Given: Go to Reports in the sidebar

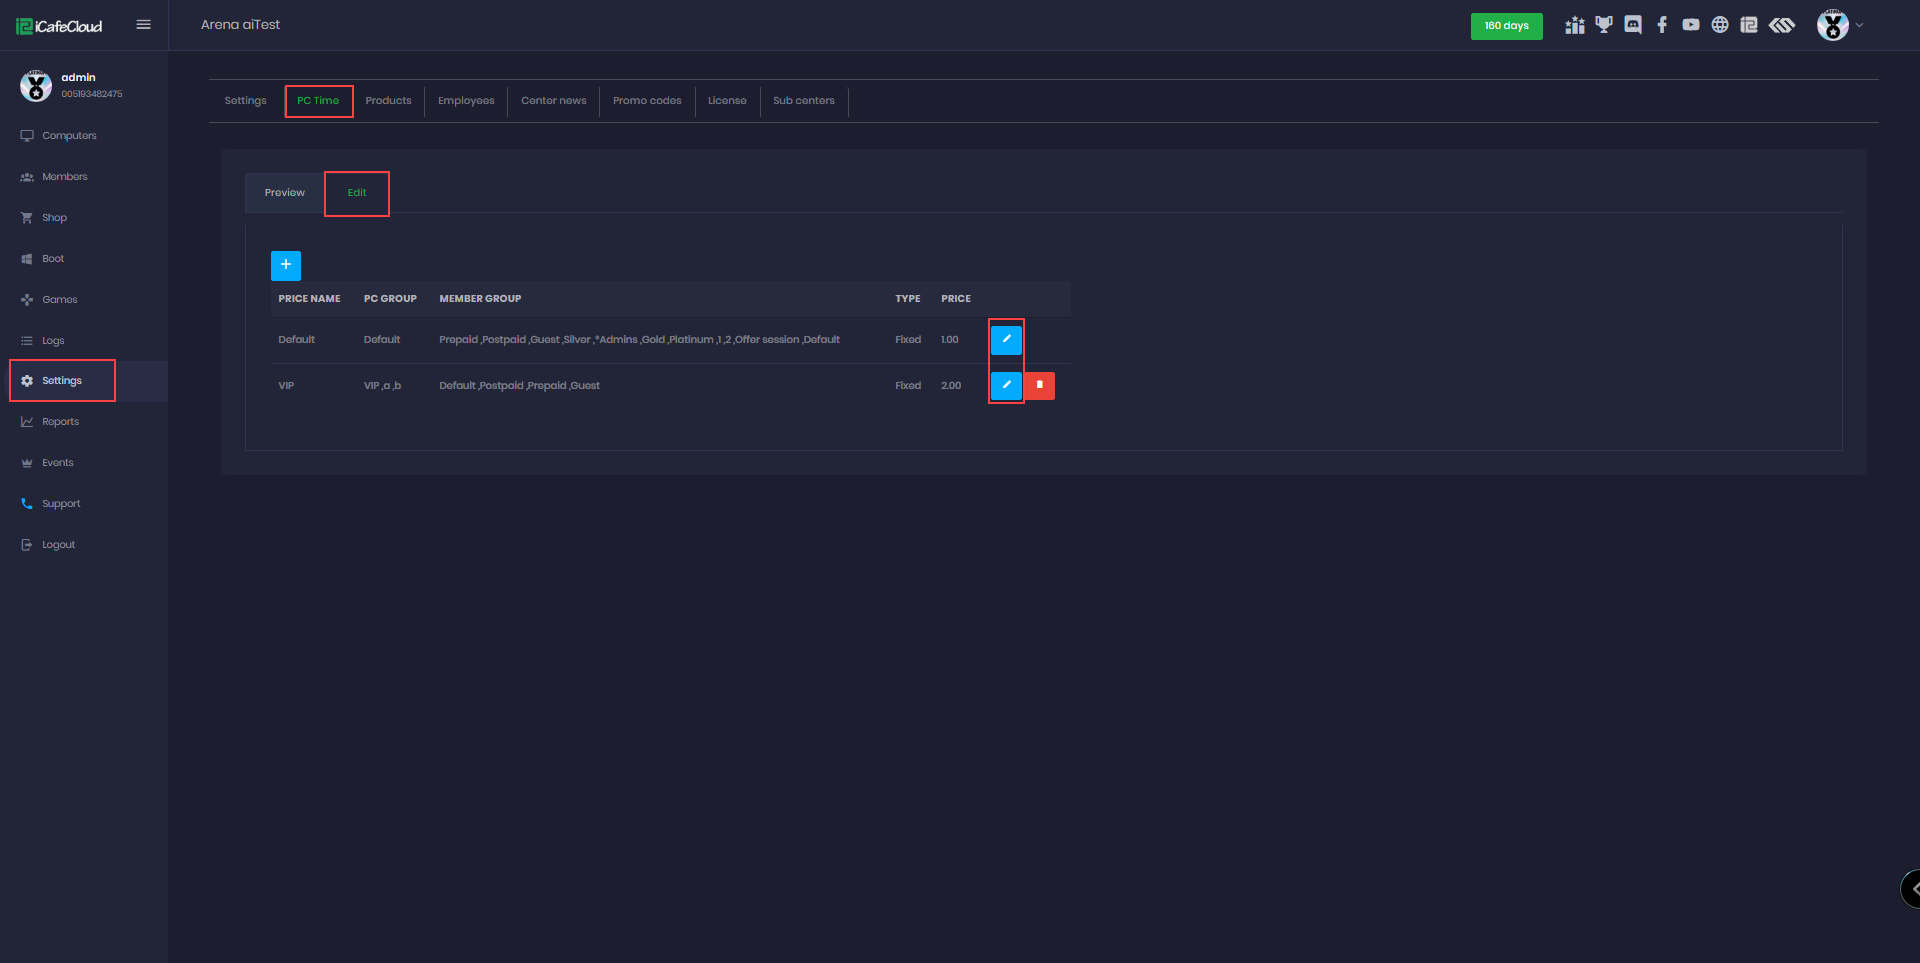Looking at the screenshot, I should pyautogui.click(x=60, y=422).
